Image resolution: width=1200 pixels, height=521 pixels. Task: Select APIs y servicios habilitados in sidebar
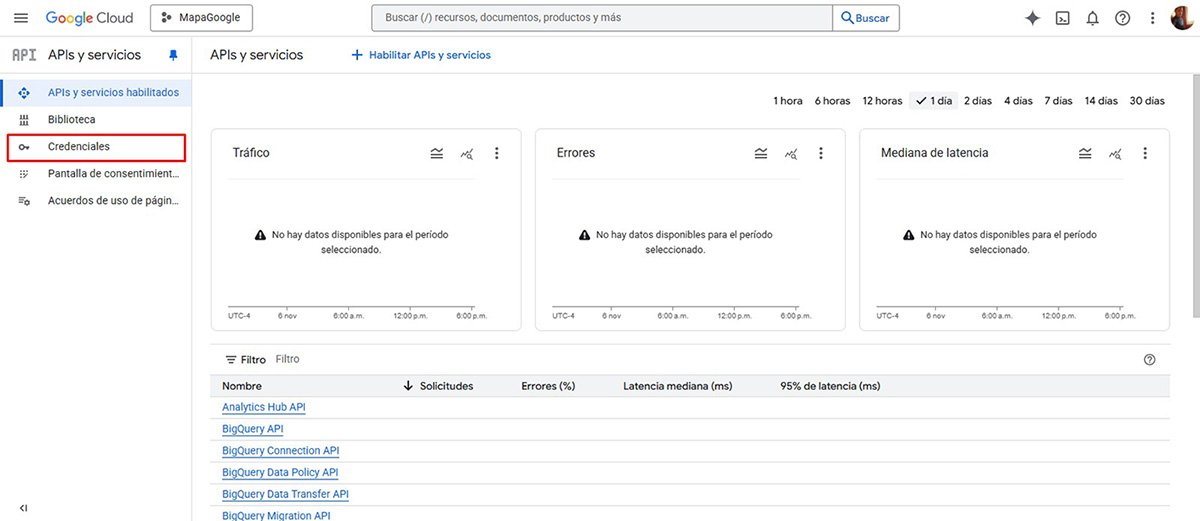click(96, 92)
